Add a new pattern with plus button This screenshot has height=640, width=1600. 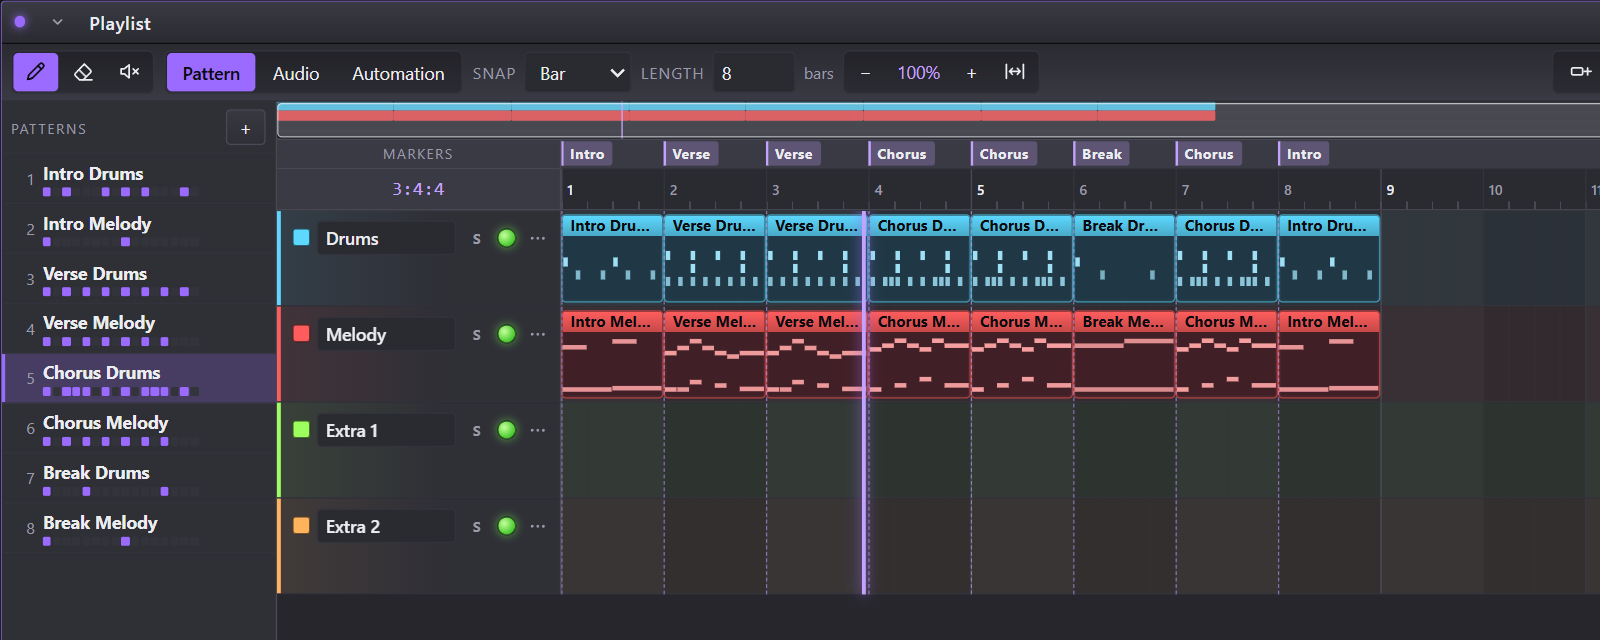245,129
